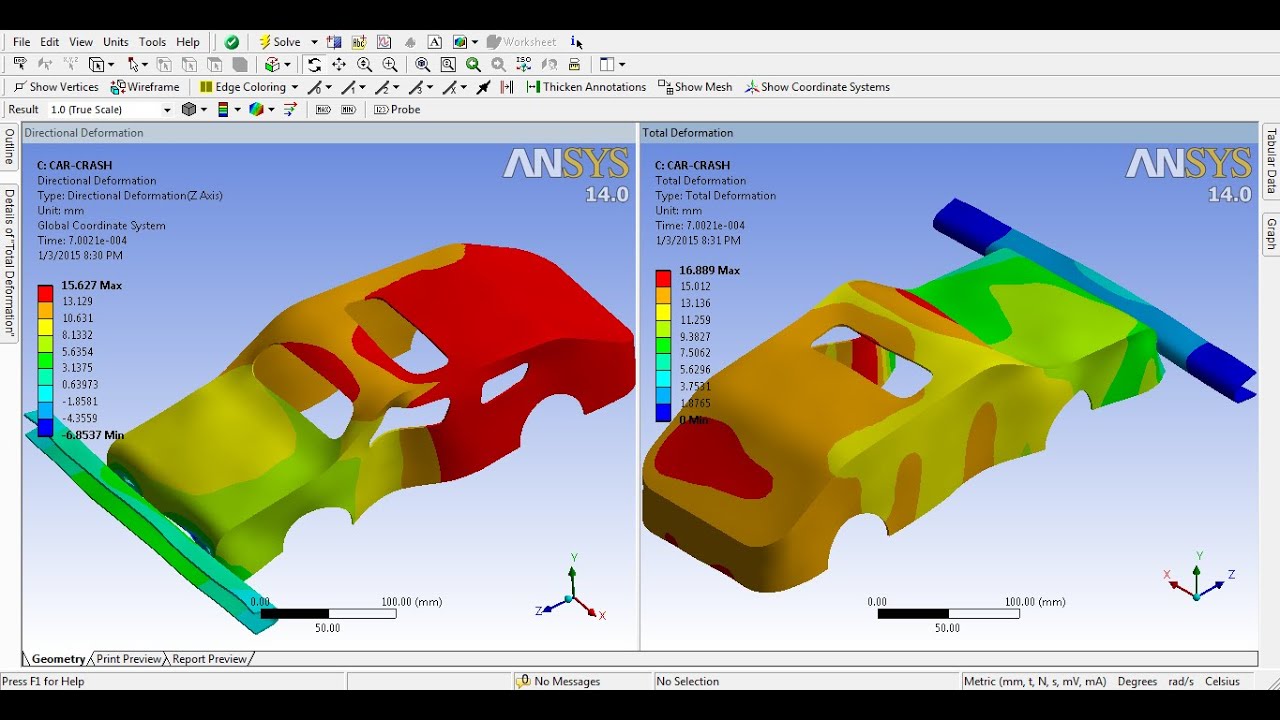The image size is (1280, 720).
Task: Open the viewports layout dropdown
Action: click(x=622, y=64)
